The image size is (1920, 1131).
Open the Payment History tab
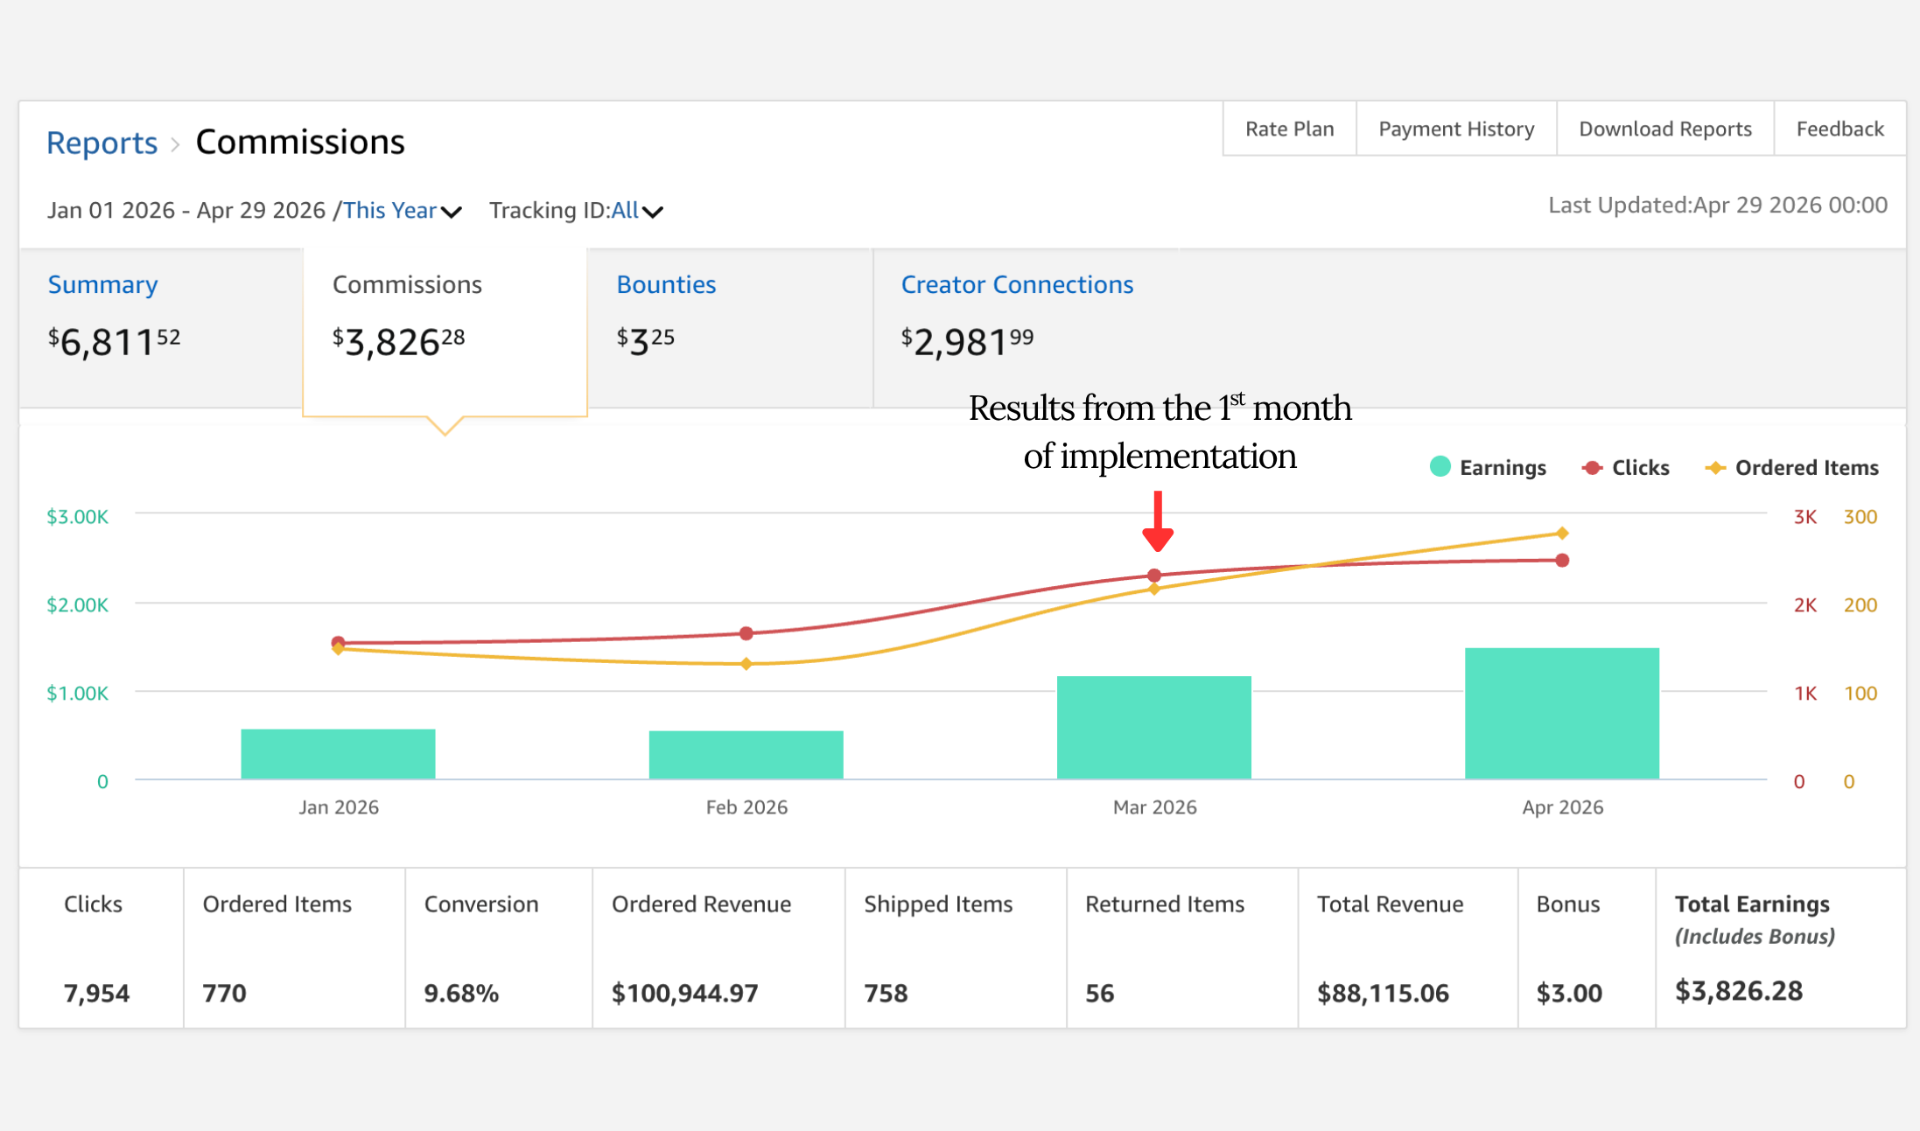click(1456, 129)
